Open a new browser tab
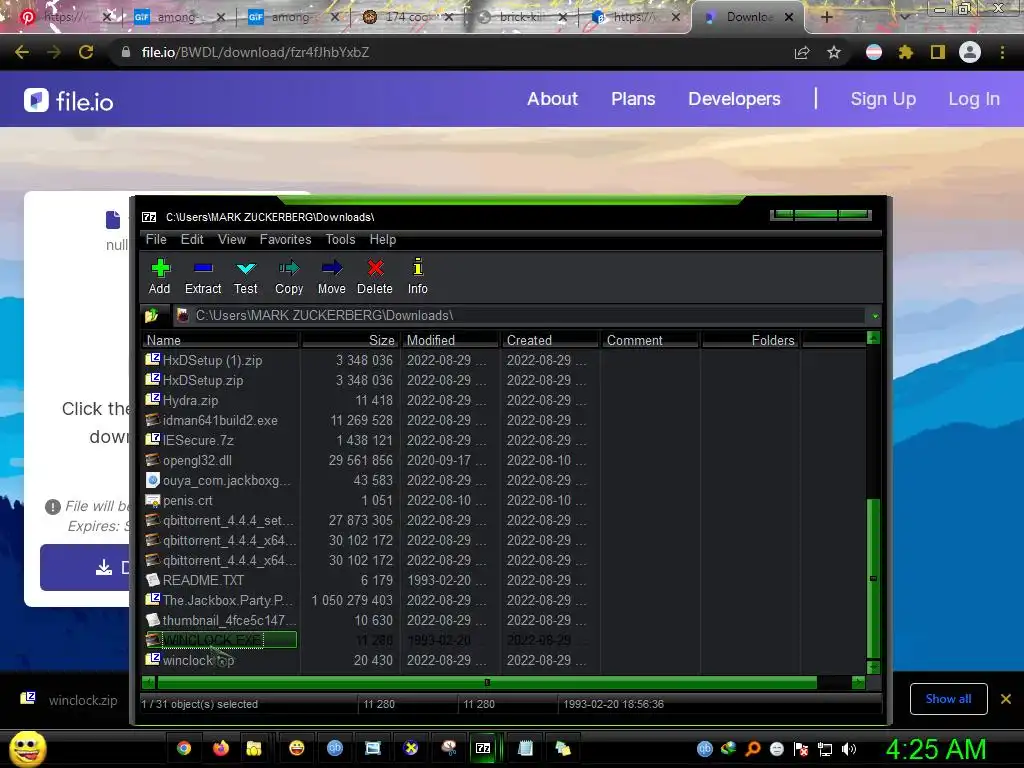The height and width of the screenshot is (768, 1024). pyautogui.click(x=826, y=17)
